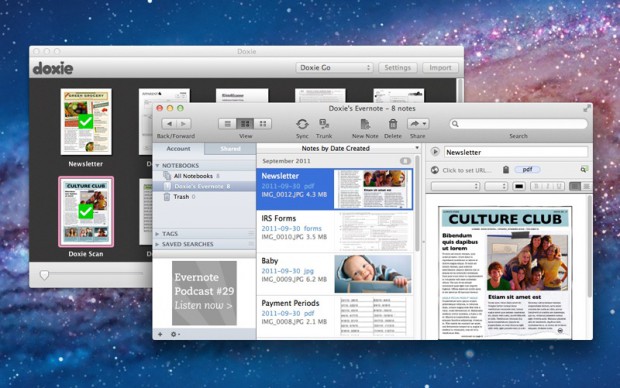The width and height of the screenshot is (620, 388).
Task: Click the Culture Club document preview
Action: pos(505,272)
